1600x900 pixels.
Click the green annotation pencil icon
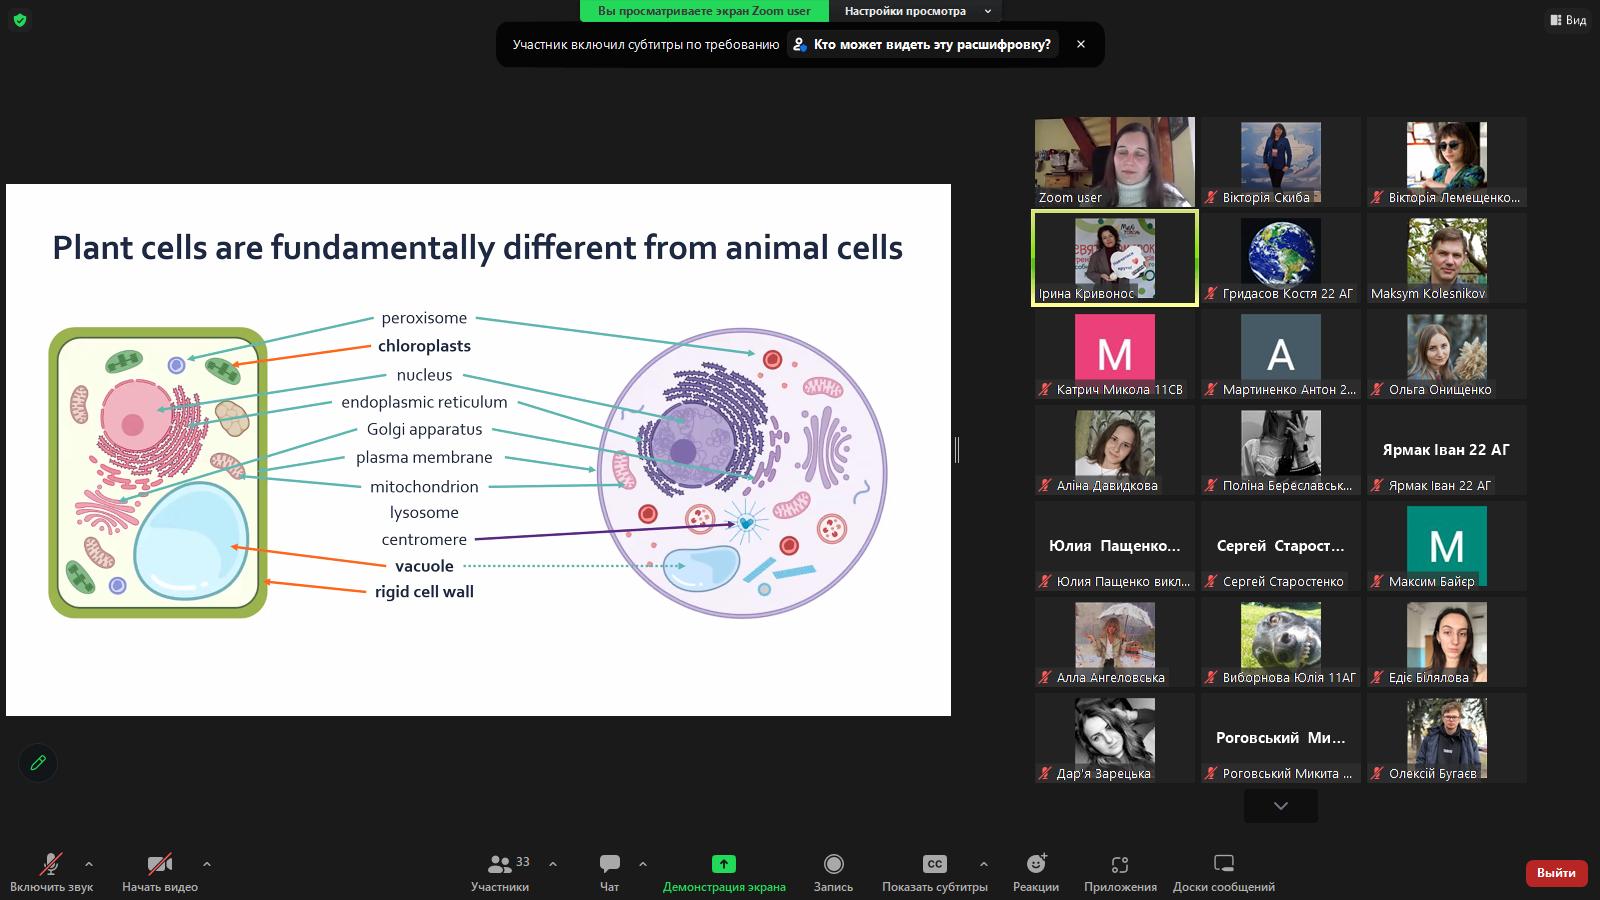tap(38, 763)
